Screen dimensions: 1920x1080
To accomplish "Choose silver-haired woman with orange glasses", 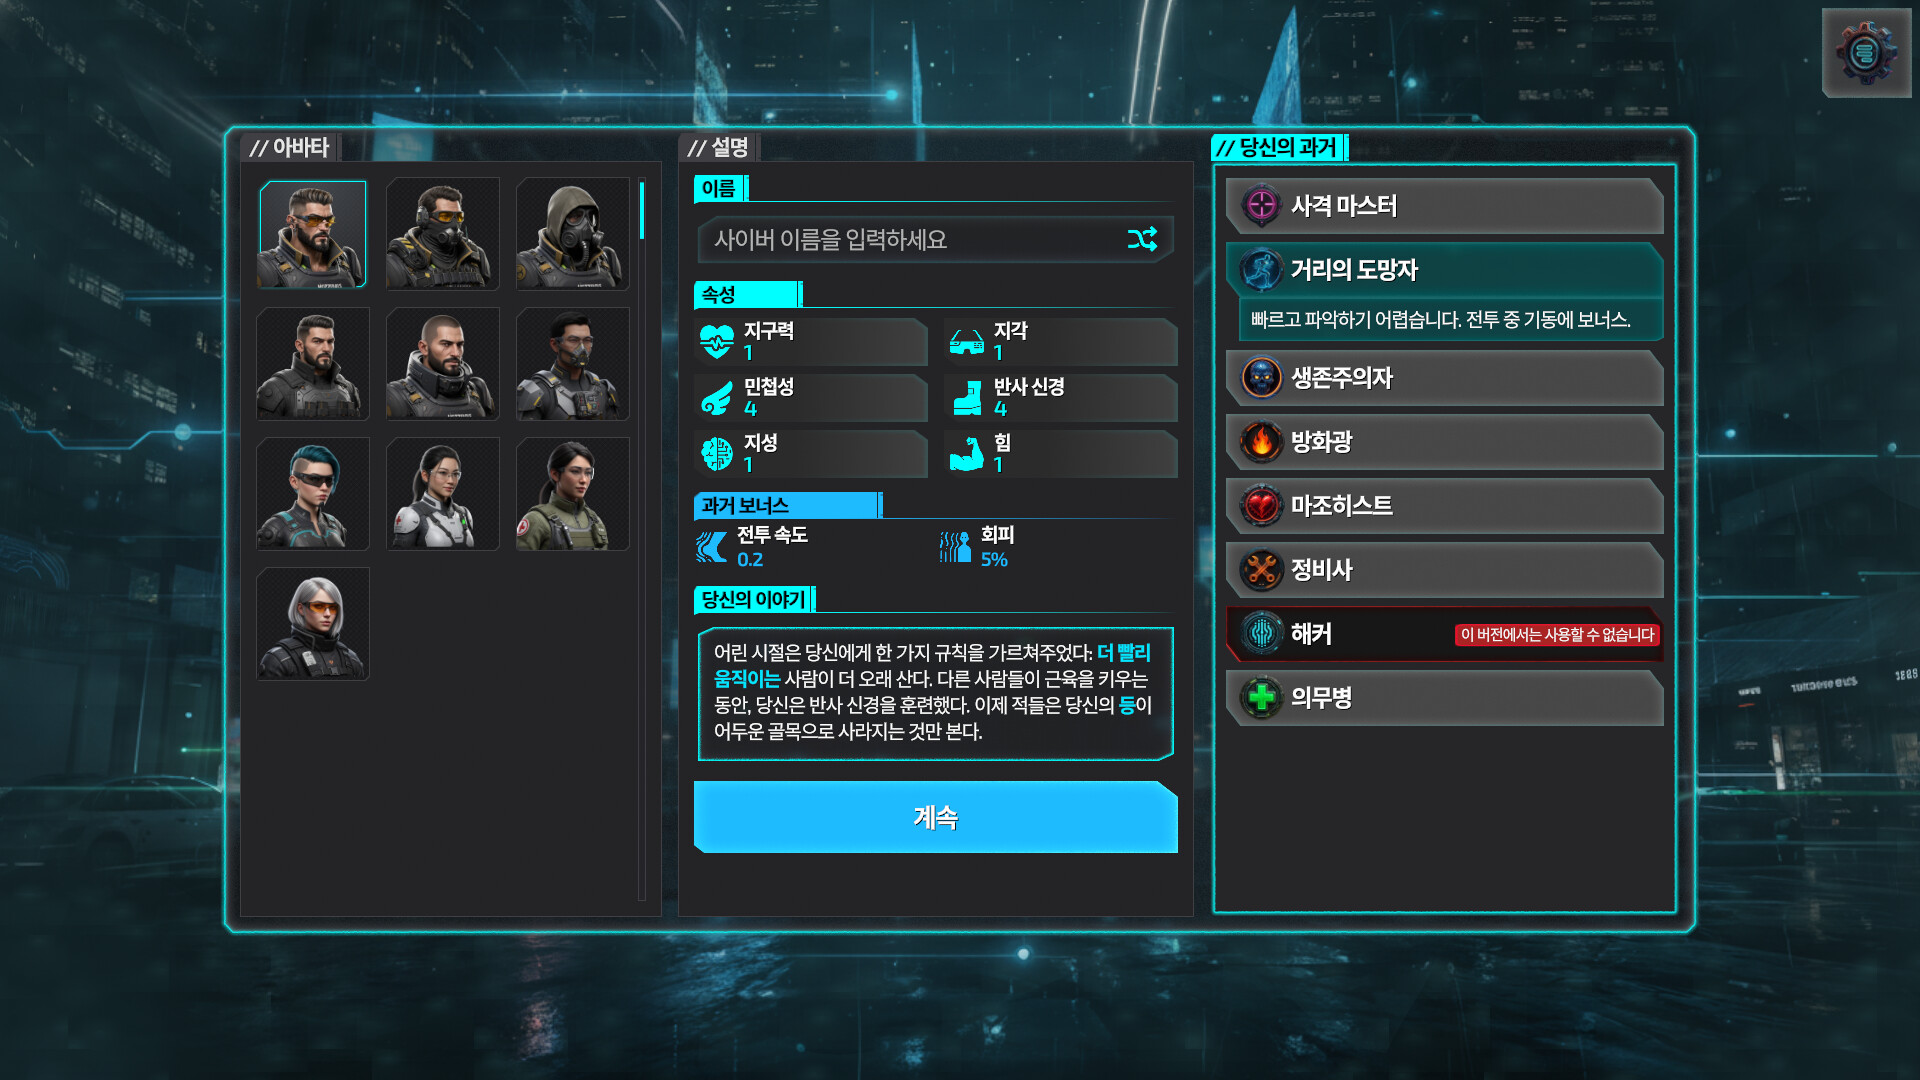I will pyautogui.click(x=313, y=624).
